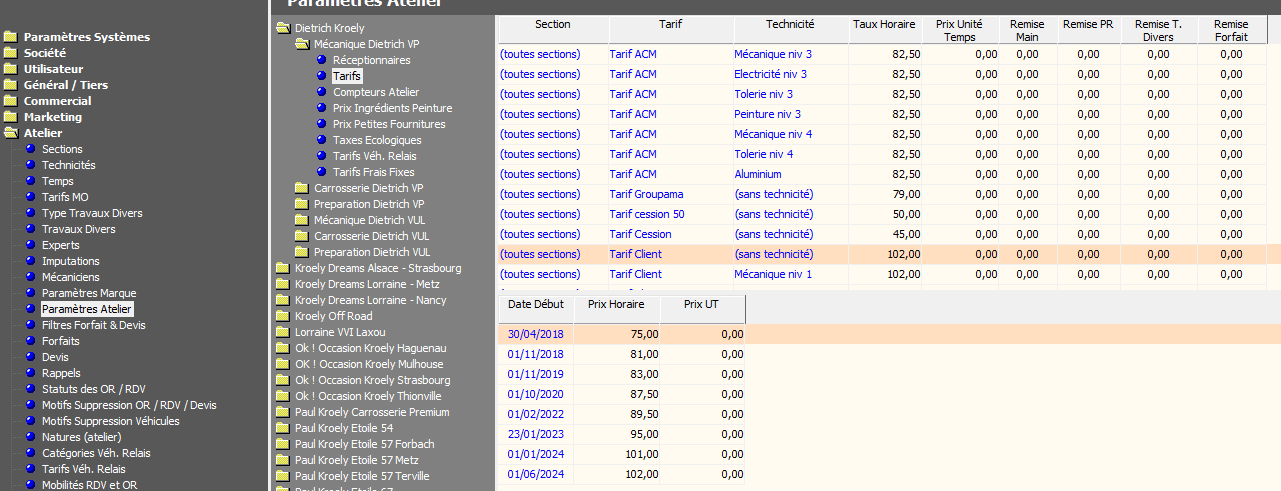Click the Utilisateur folder icon
Viewport: 1281px width, 491px height.
tap(11, 69)
